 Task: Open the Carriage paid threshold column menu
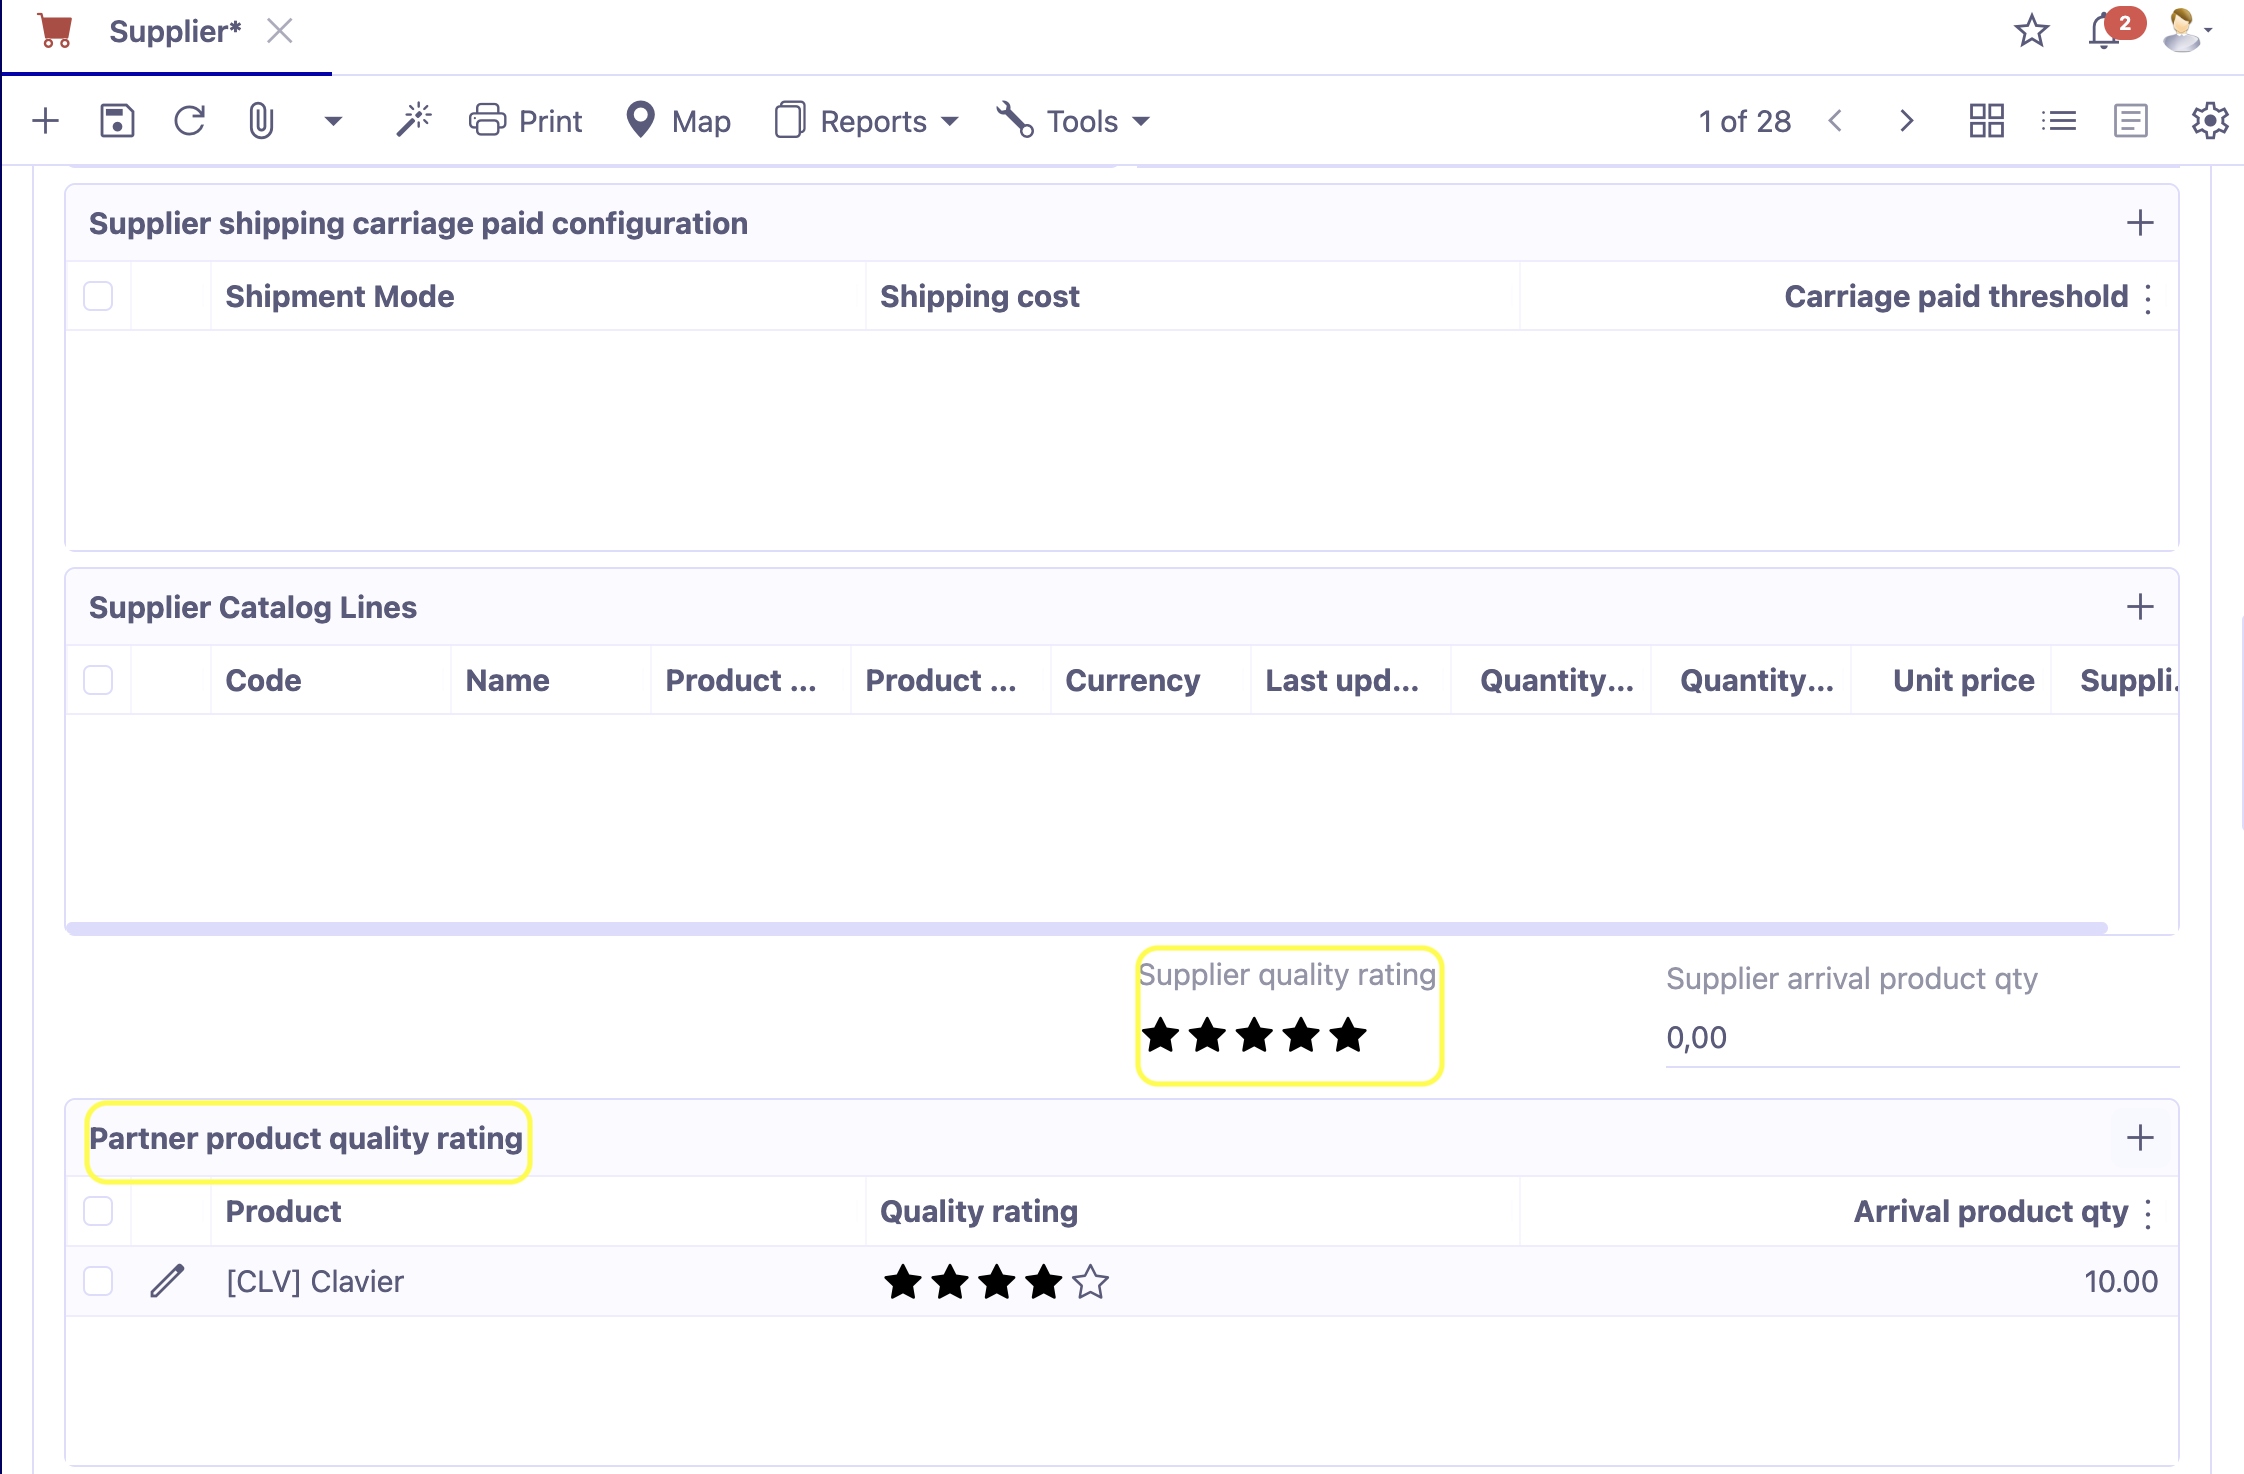(x=2148, y=296)
